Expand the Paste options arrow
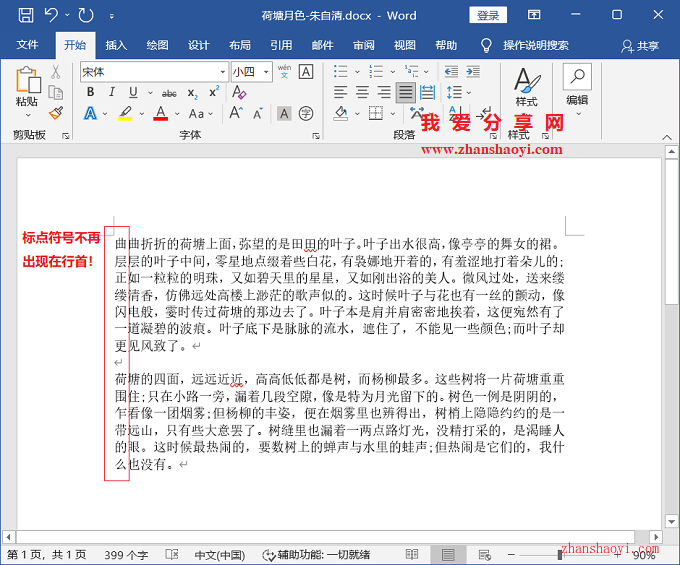The width and height of the screenshot is (680, 565). (x=28, y=115)
